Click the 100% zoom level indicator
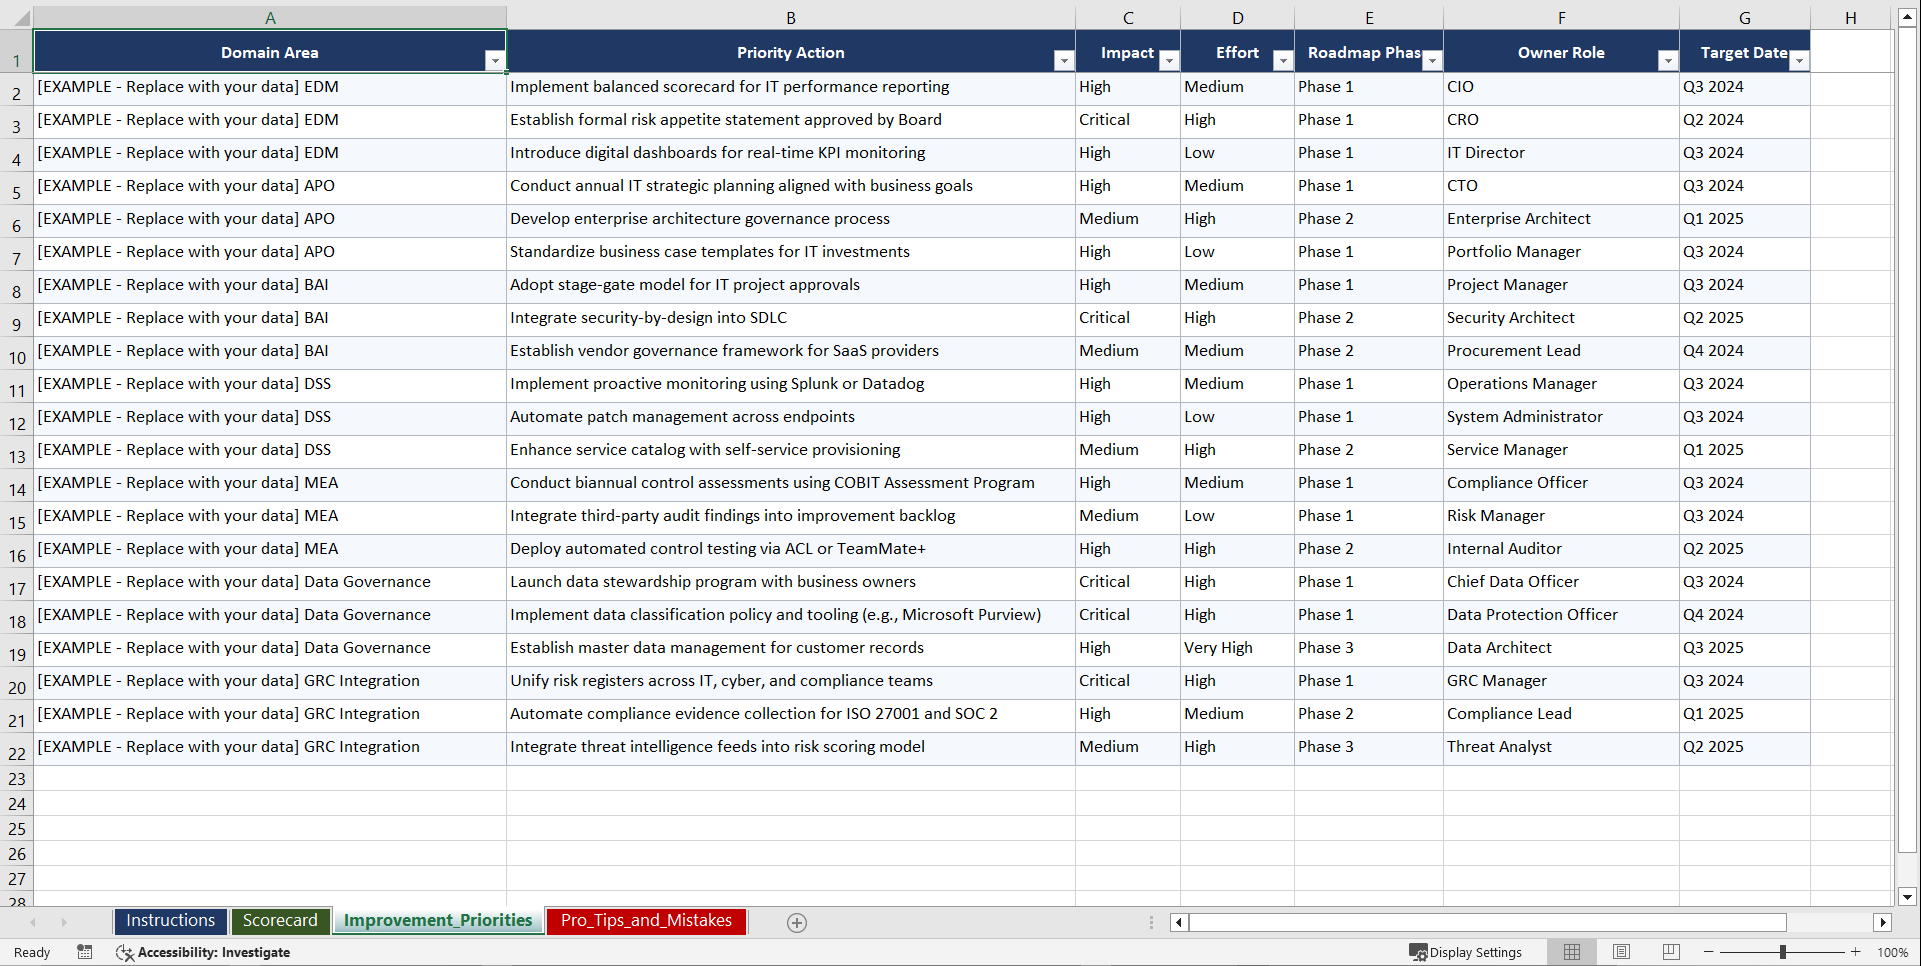The height and width of the screenshot is (966, 1921). (x=1894, y=952)
